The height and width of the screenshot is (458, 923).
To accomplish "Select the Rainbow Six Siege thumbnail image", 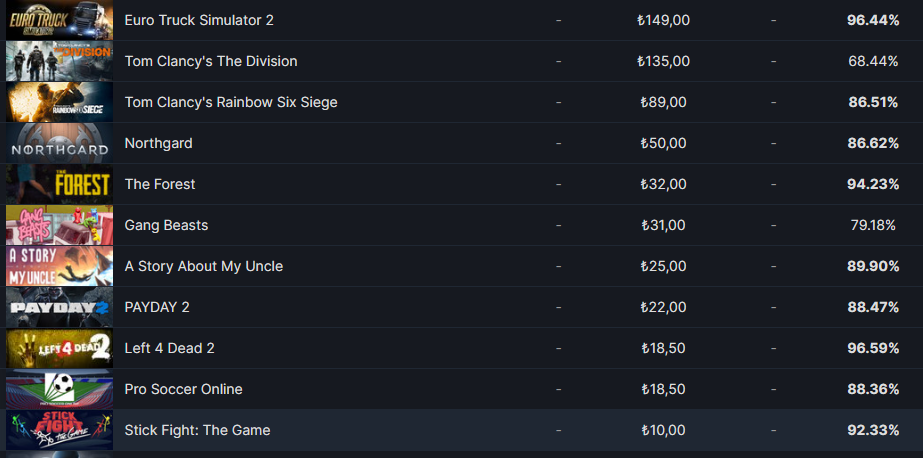I will tap(59, 102).
